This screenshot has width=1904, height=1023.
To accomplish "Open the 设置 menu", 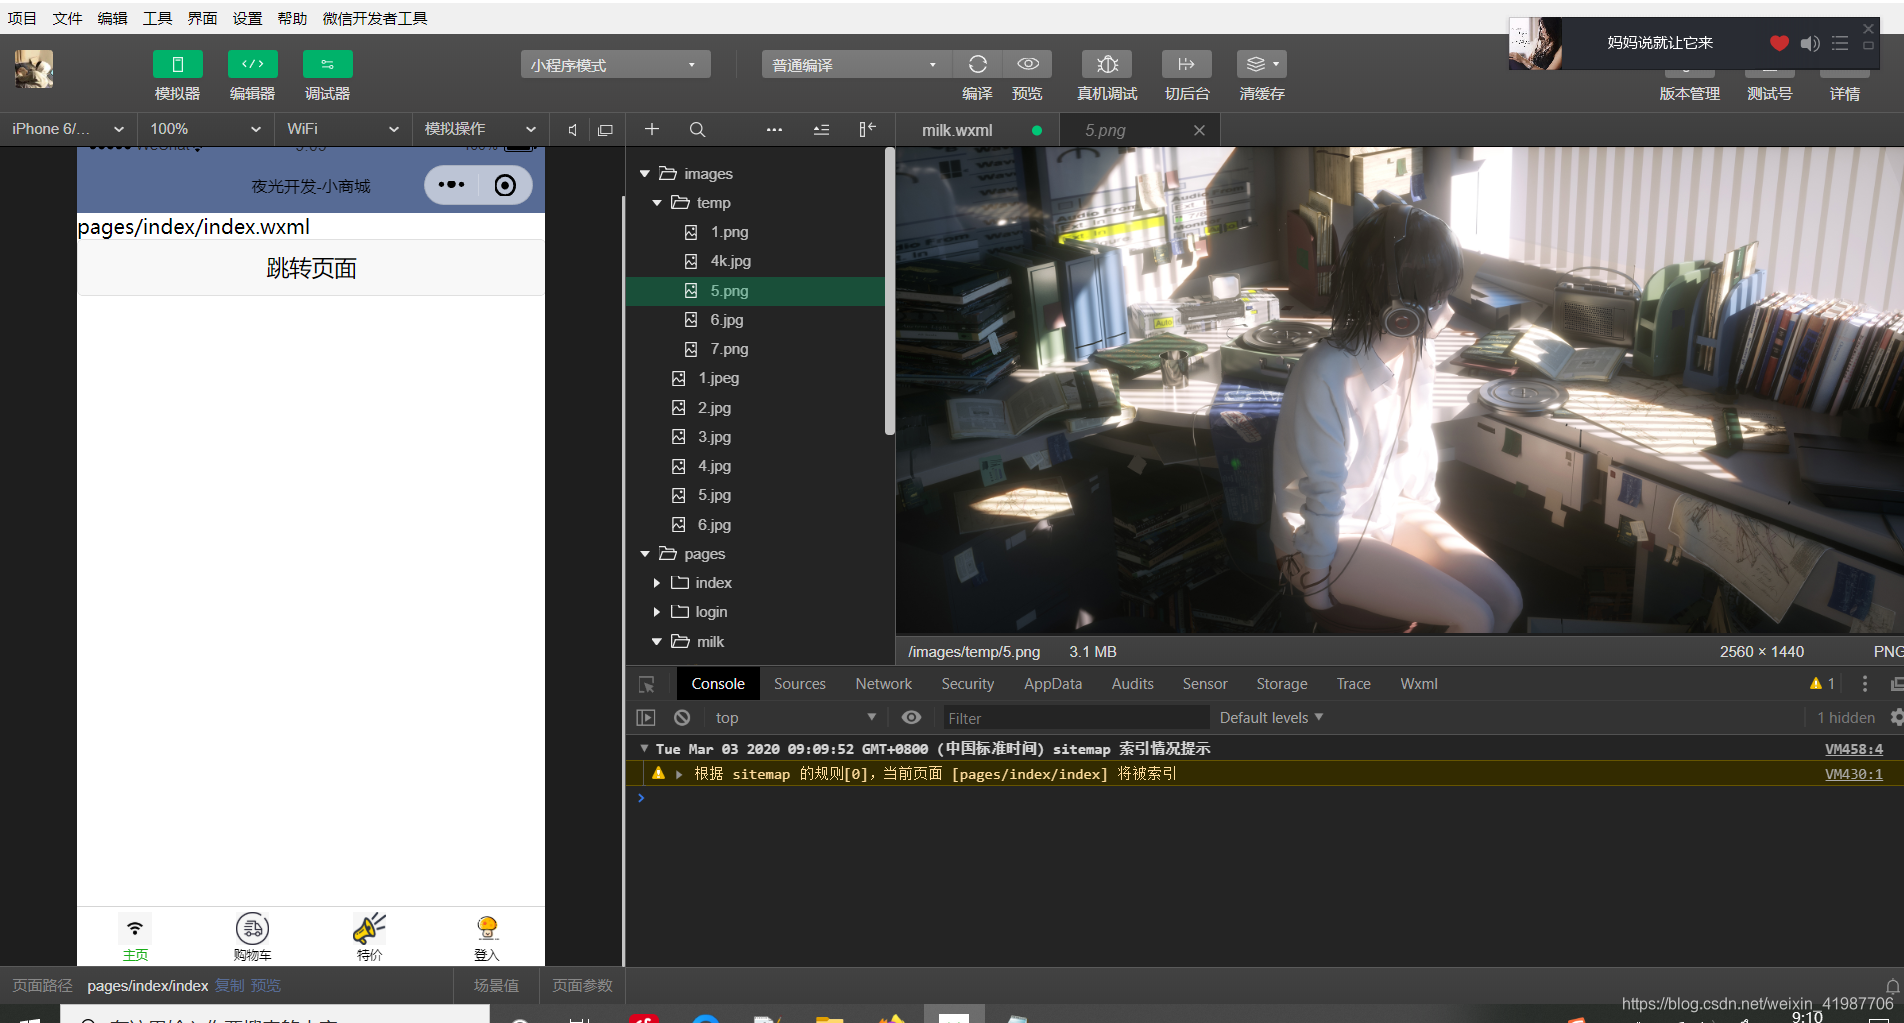I will click(x=247, y=18).
